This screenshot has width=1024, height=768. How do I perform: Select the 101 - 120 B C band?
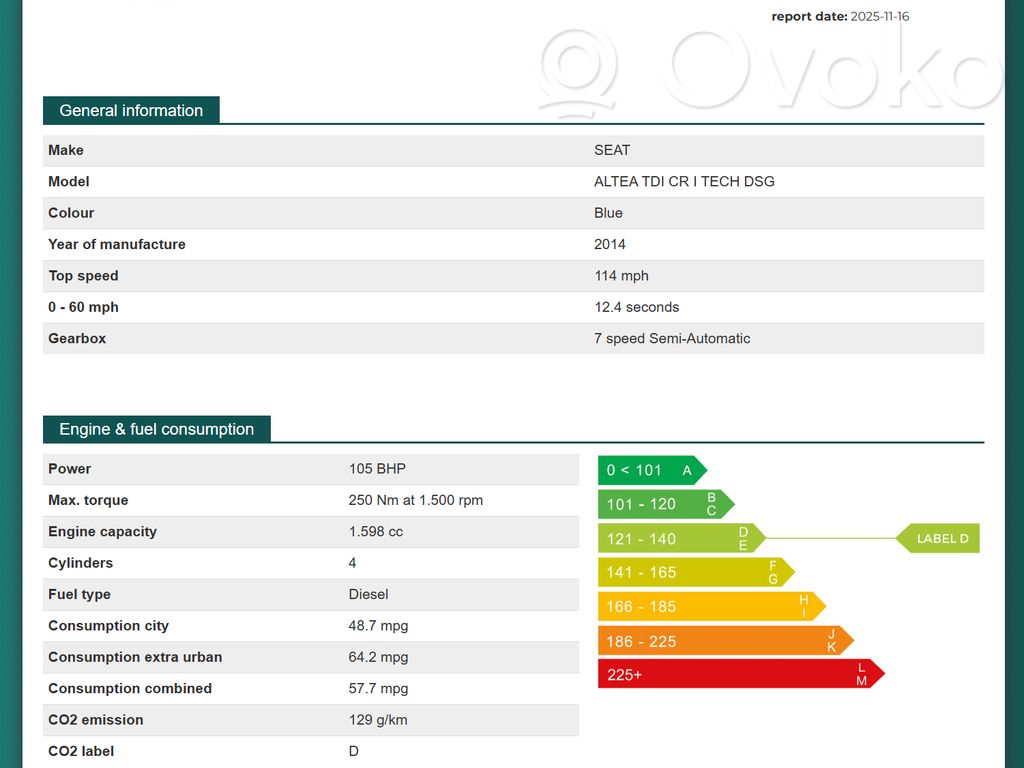coord(666,504)
